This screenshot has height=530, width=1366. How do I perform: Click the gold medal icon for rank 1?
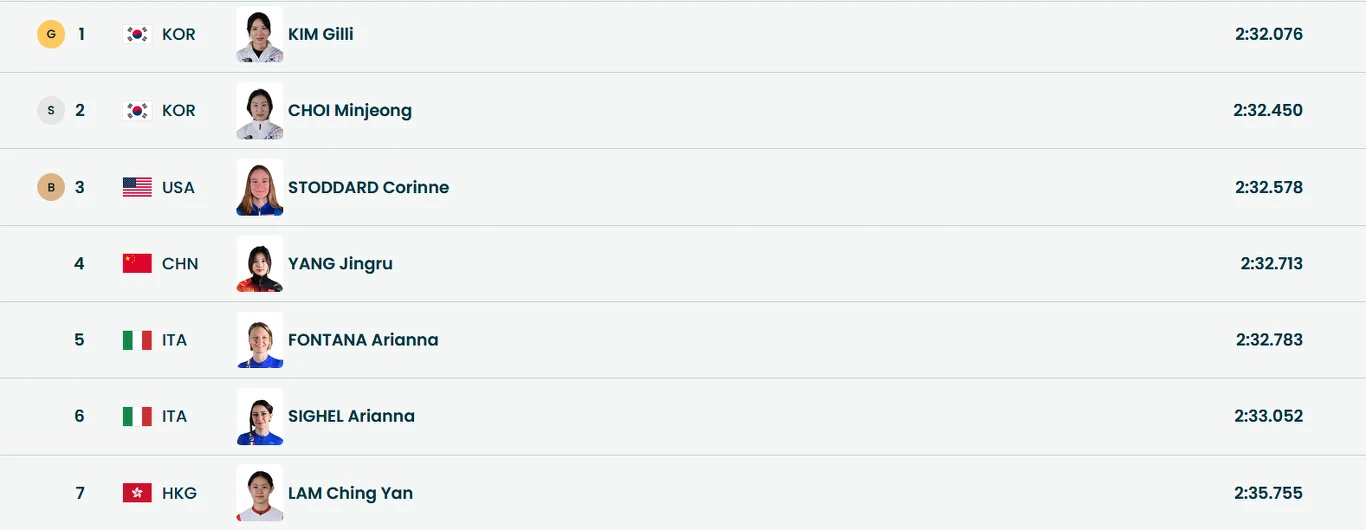point(51,34)
